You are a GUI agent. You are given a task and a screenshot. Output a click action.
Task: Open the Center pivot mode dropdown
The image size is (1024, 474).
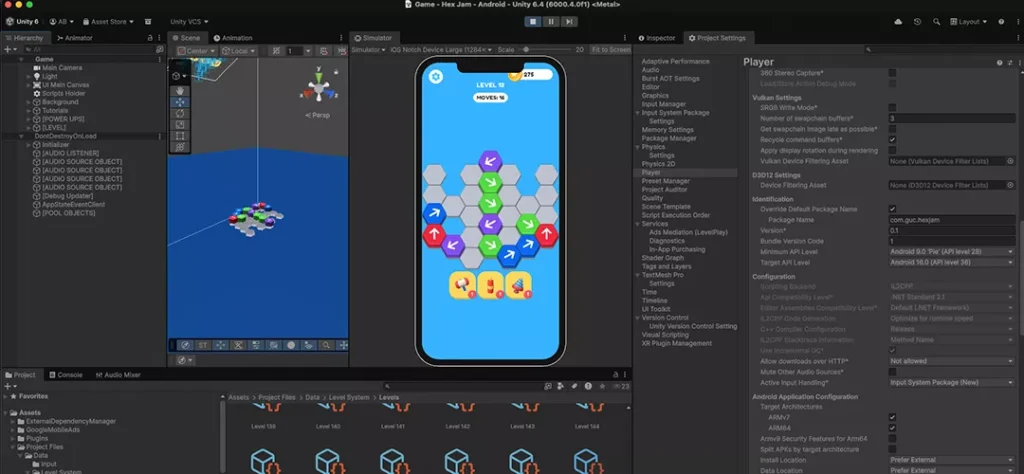tap(197, 51)
